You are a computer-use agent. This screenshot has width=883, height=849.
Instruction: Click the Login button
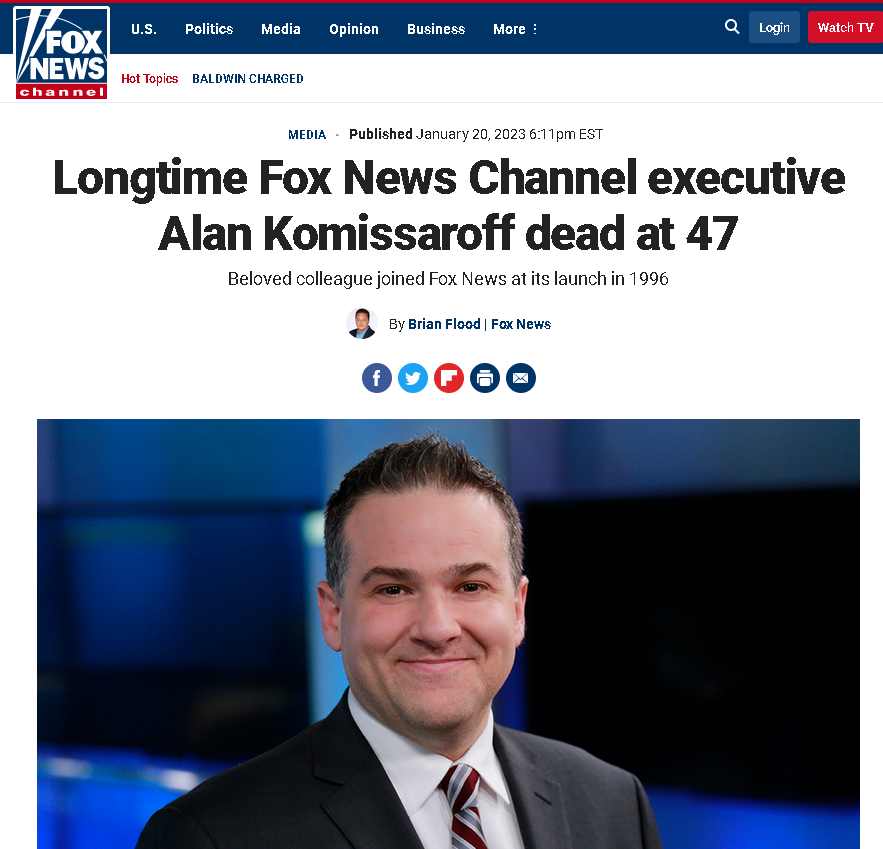click(x=774, y=27)
